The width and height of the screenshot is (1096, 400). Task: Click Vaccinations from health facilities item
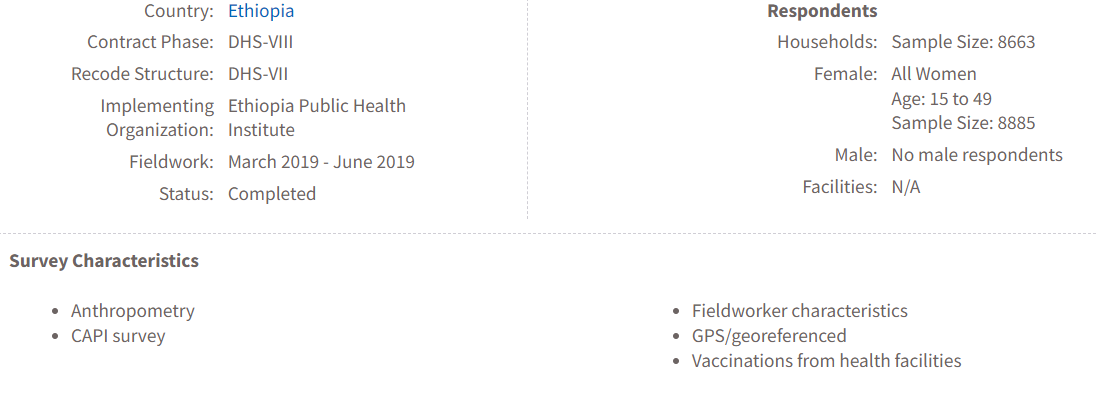827,361
